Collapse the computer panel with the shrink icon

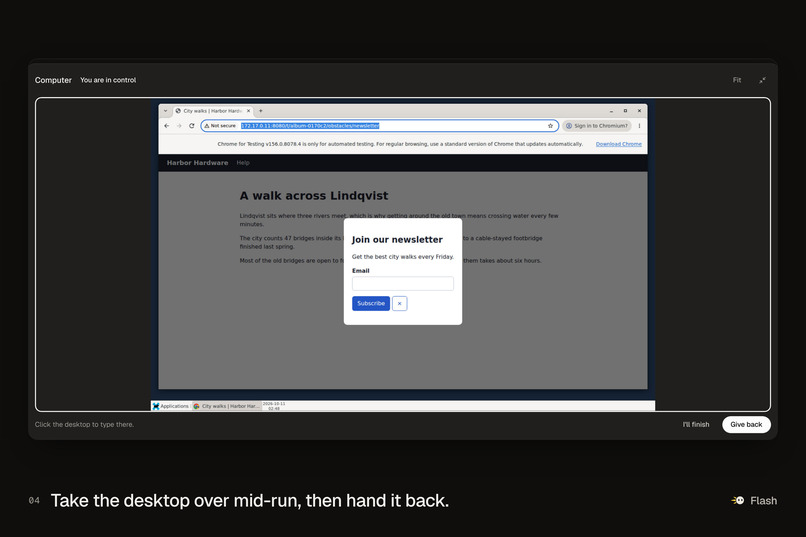(762, 80)
